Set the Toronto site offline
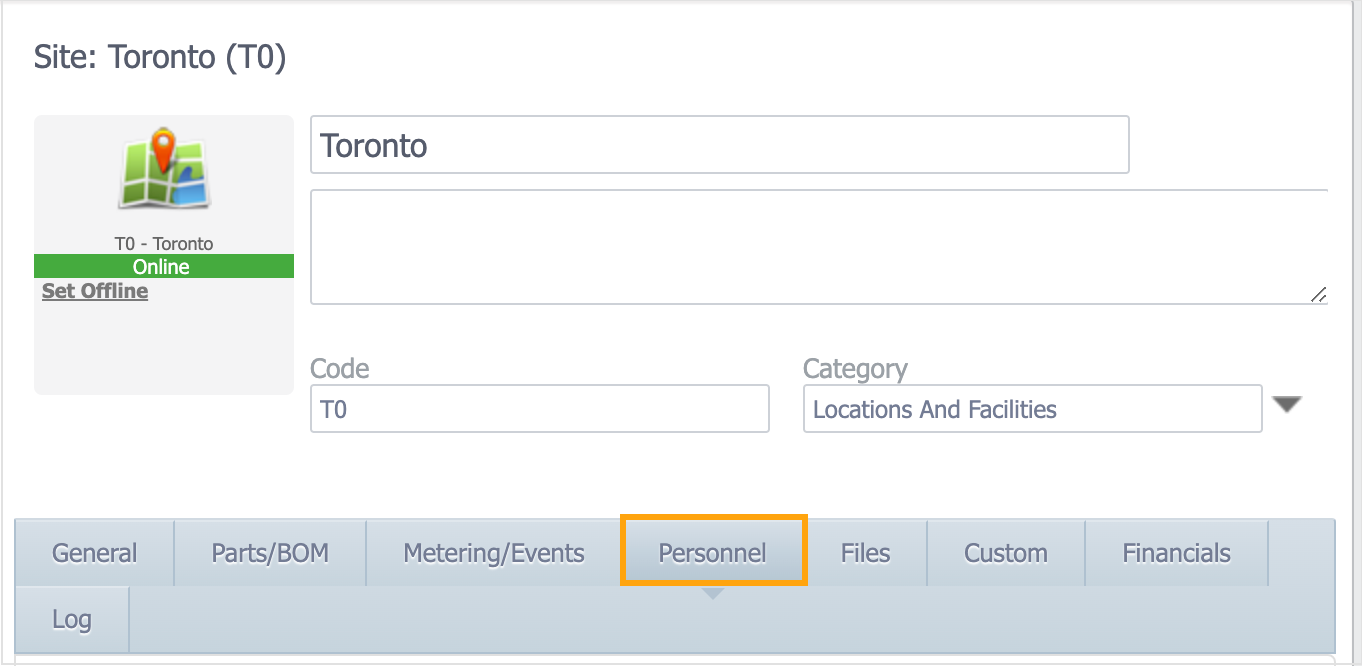 (93, 290)
